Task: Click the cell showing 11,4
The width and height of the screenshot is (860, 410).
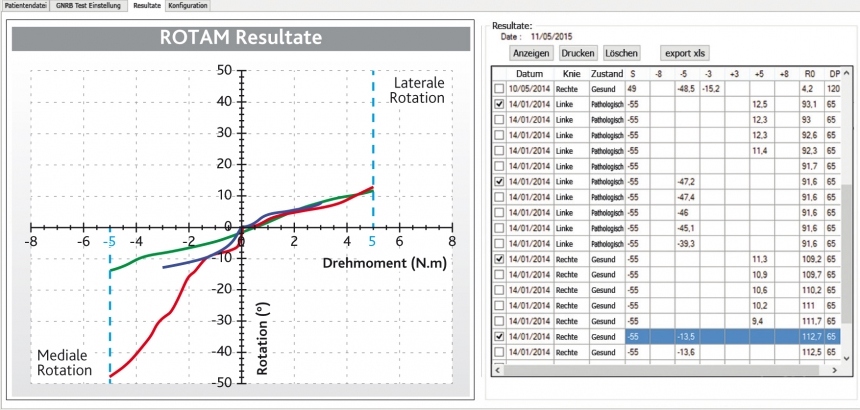Action: click(x=762, y=150)
